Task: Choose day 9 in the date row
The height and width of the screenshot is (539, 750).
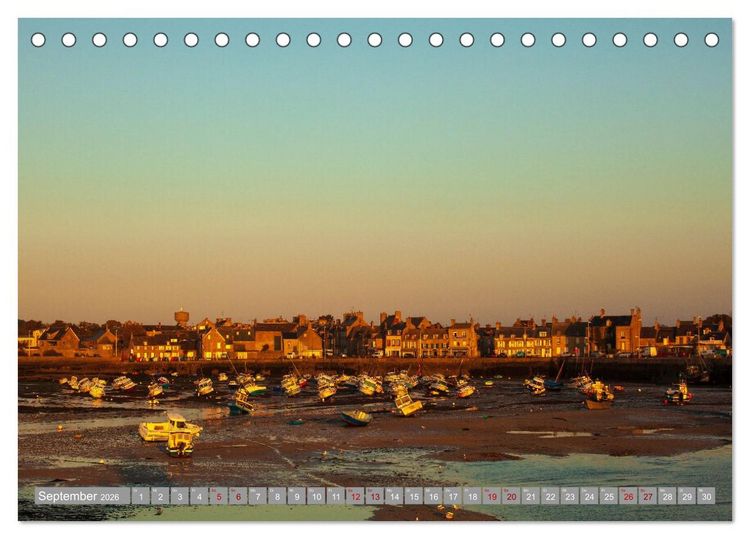Action: point(297,496)
